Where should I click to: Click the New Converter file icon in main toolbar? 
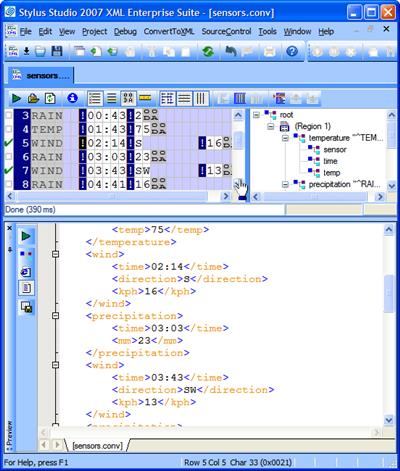pyautogui.click(x=13, y=51)
